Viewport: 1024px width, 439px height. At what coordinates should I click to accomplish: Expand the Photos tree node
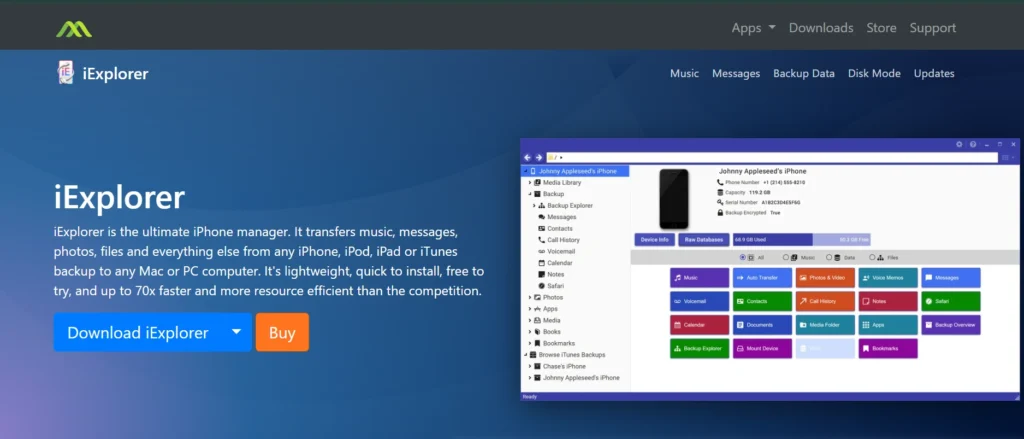point(530,297)
